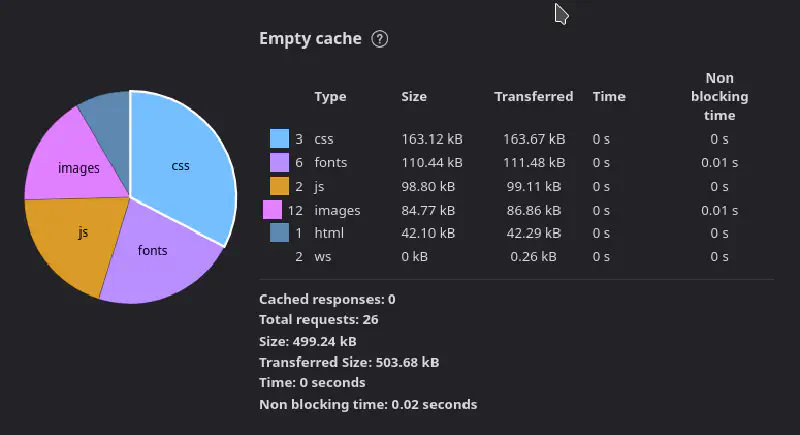Click the orange js color swatch
The height and width of the screenshot is (435, 800).
pyautogui.click(x=279, y=186)
